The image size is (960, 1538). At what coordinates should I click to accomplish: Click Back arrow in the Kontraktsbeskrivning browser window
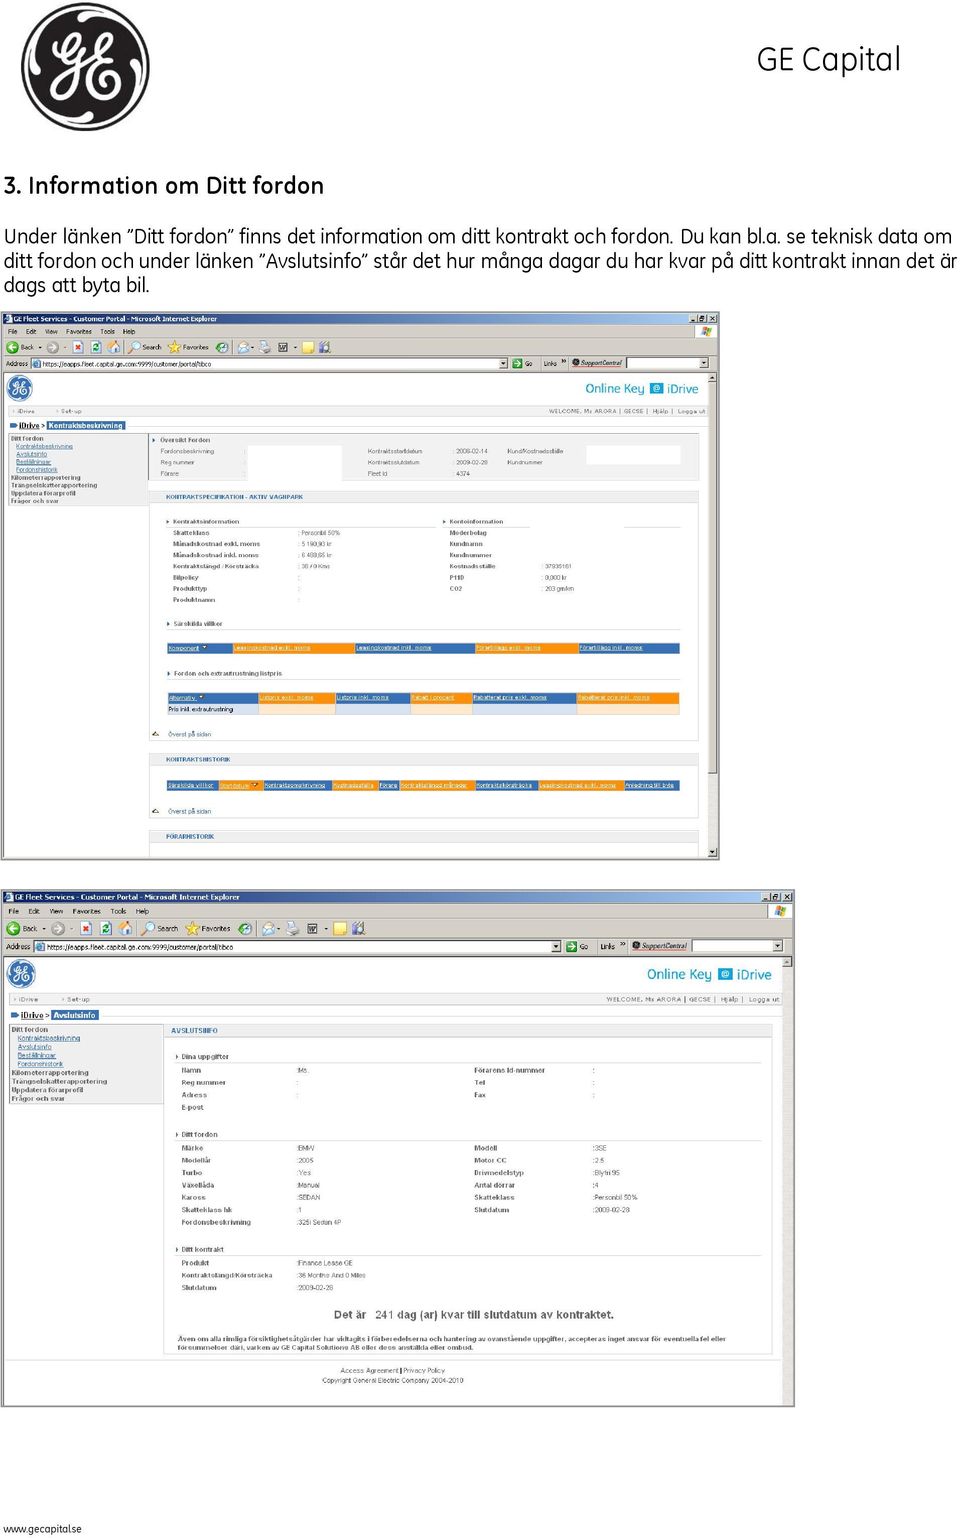pyautogui.click(x=13, y=347)
